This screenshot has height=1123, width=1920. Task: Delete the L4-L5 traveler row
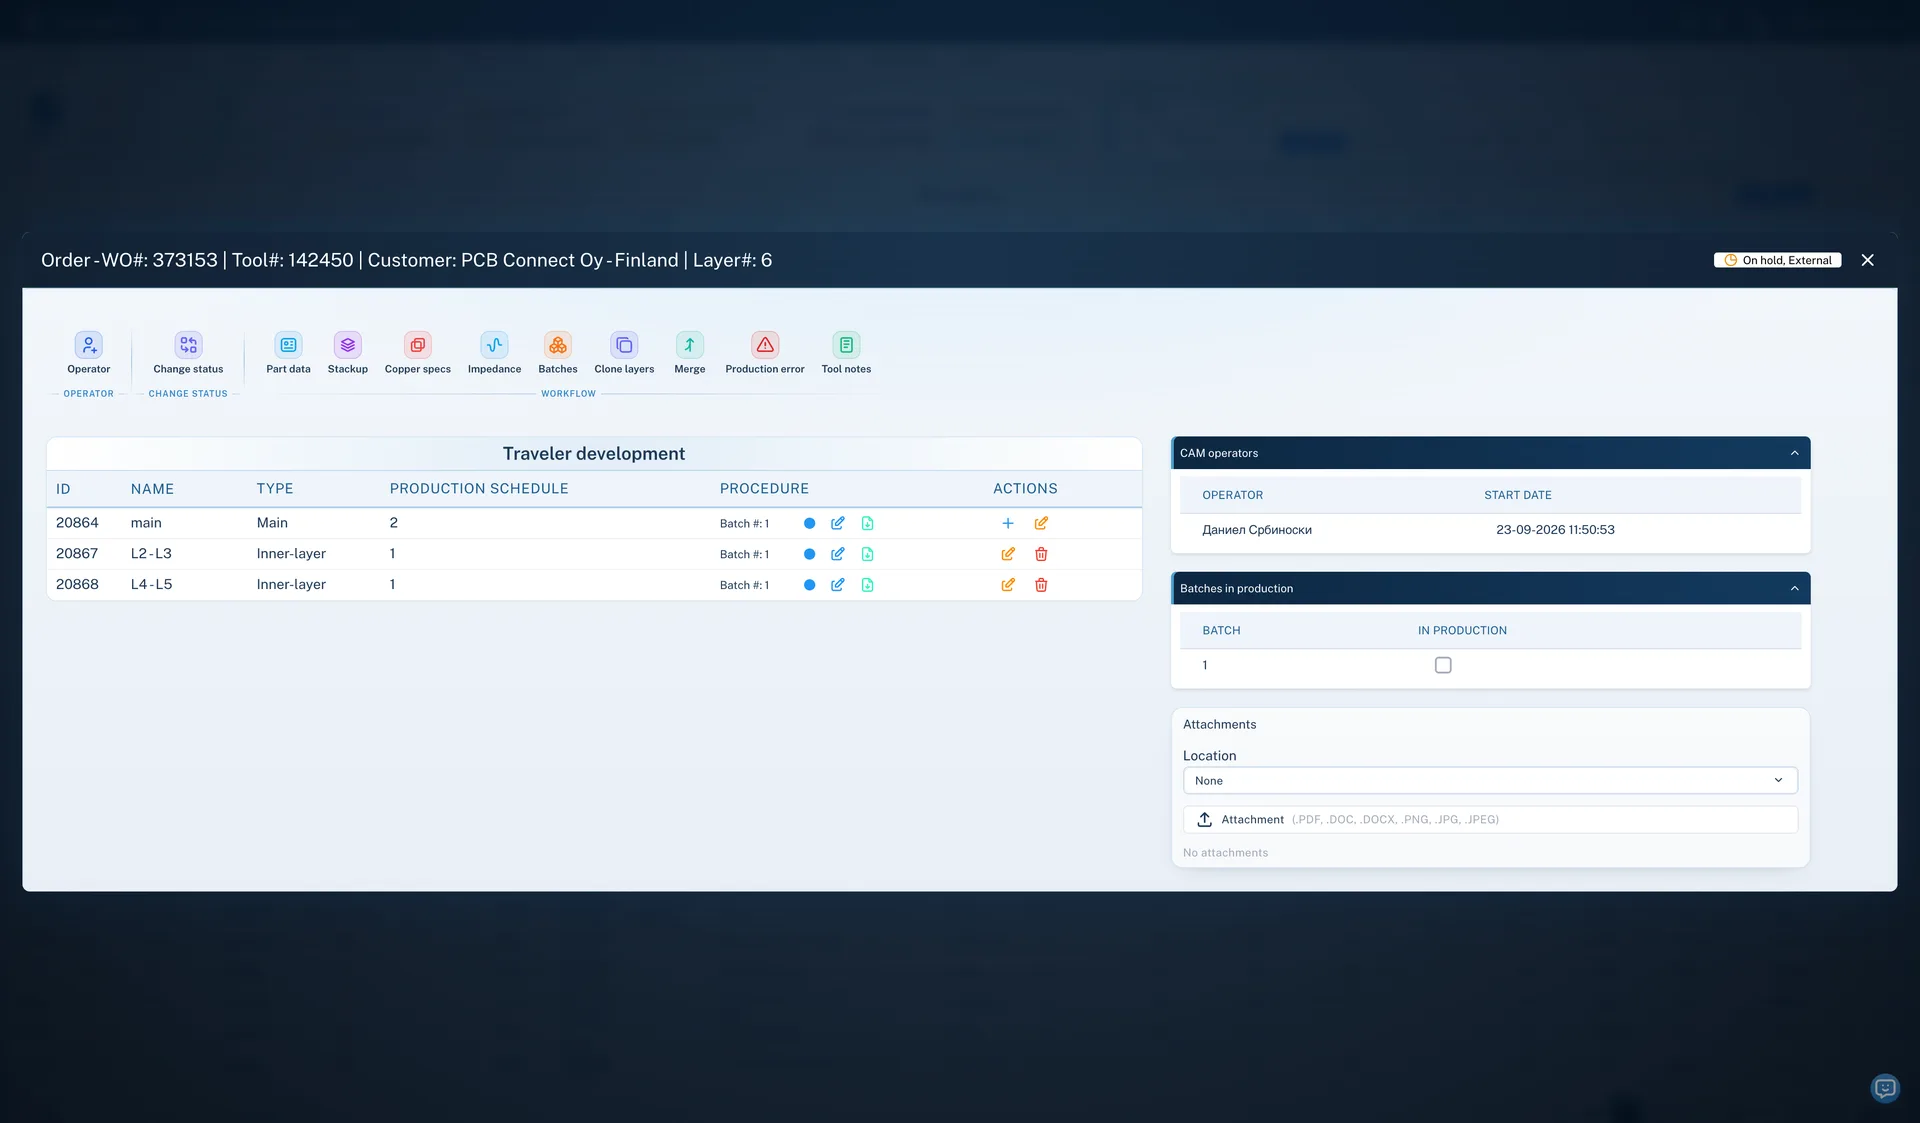coord(1041,585)
